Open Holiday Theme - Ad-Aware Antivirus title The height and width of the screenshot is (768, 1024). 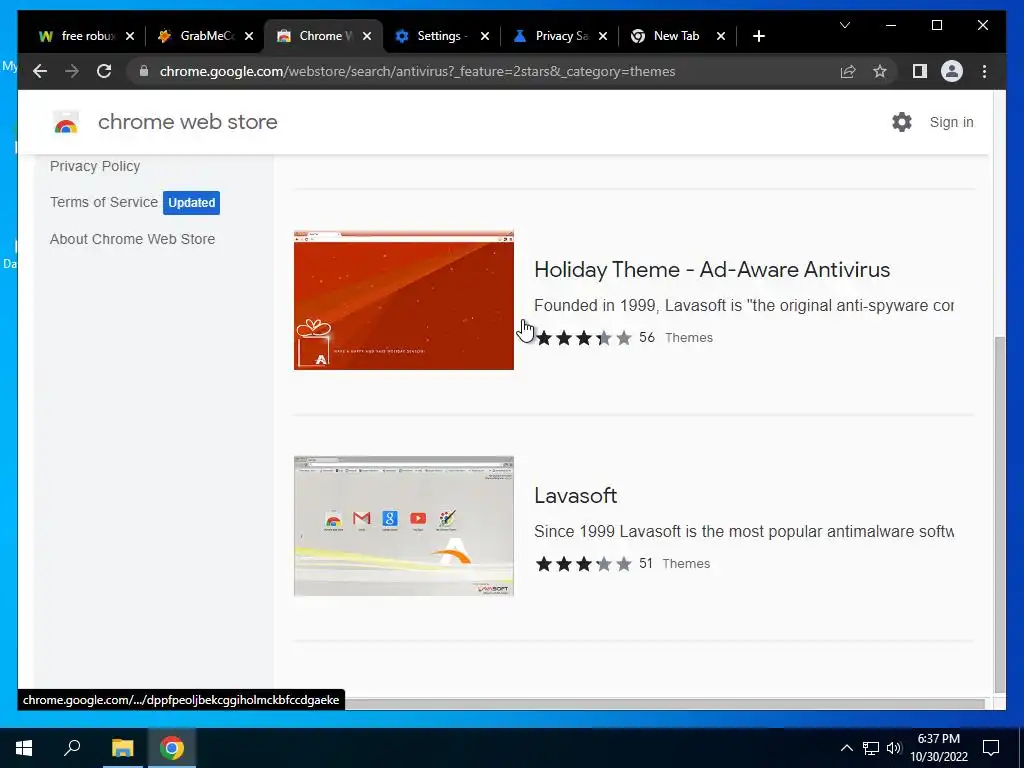[712, 270]
